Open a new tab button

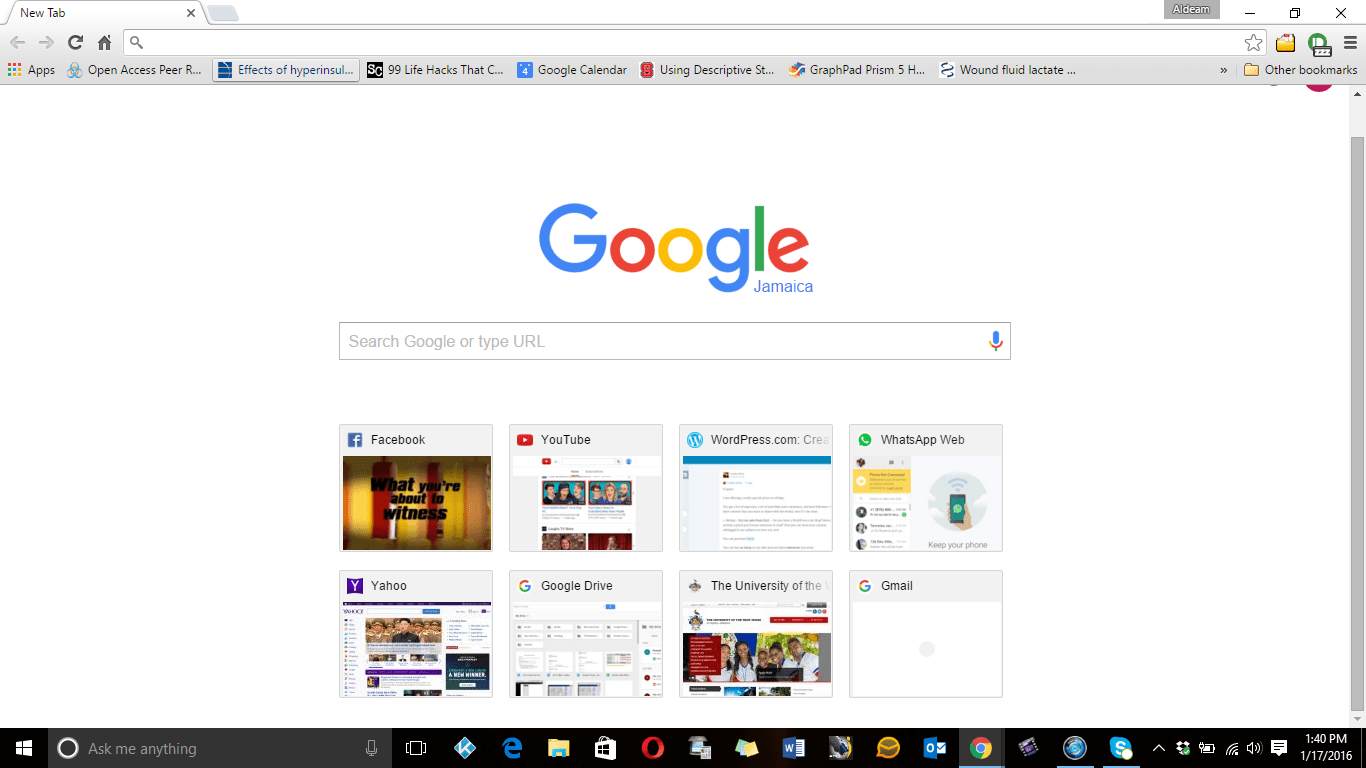222,13
